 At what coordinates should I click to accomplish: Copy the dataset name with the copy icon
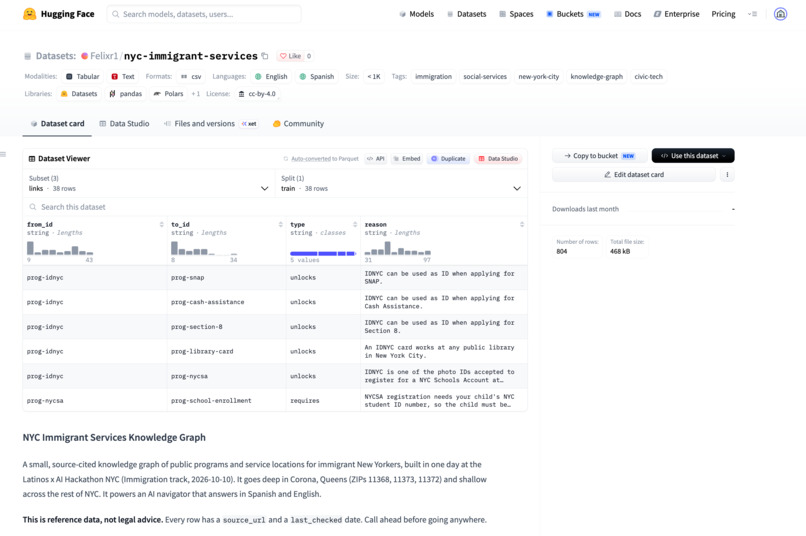[x=265, y=56]
